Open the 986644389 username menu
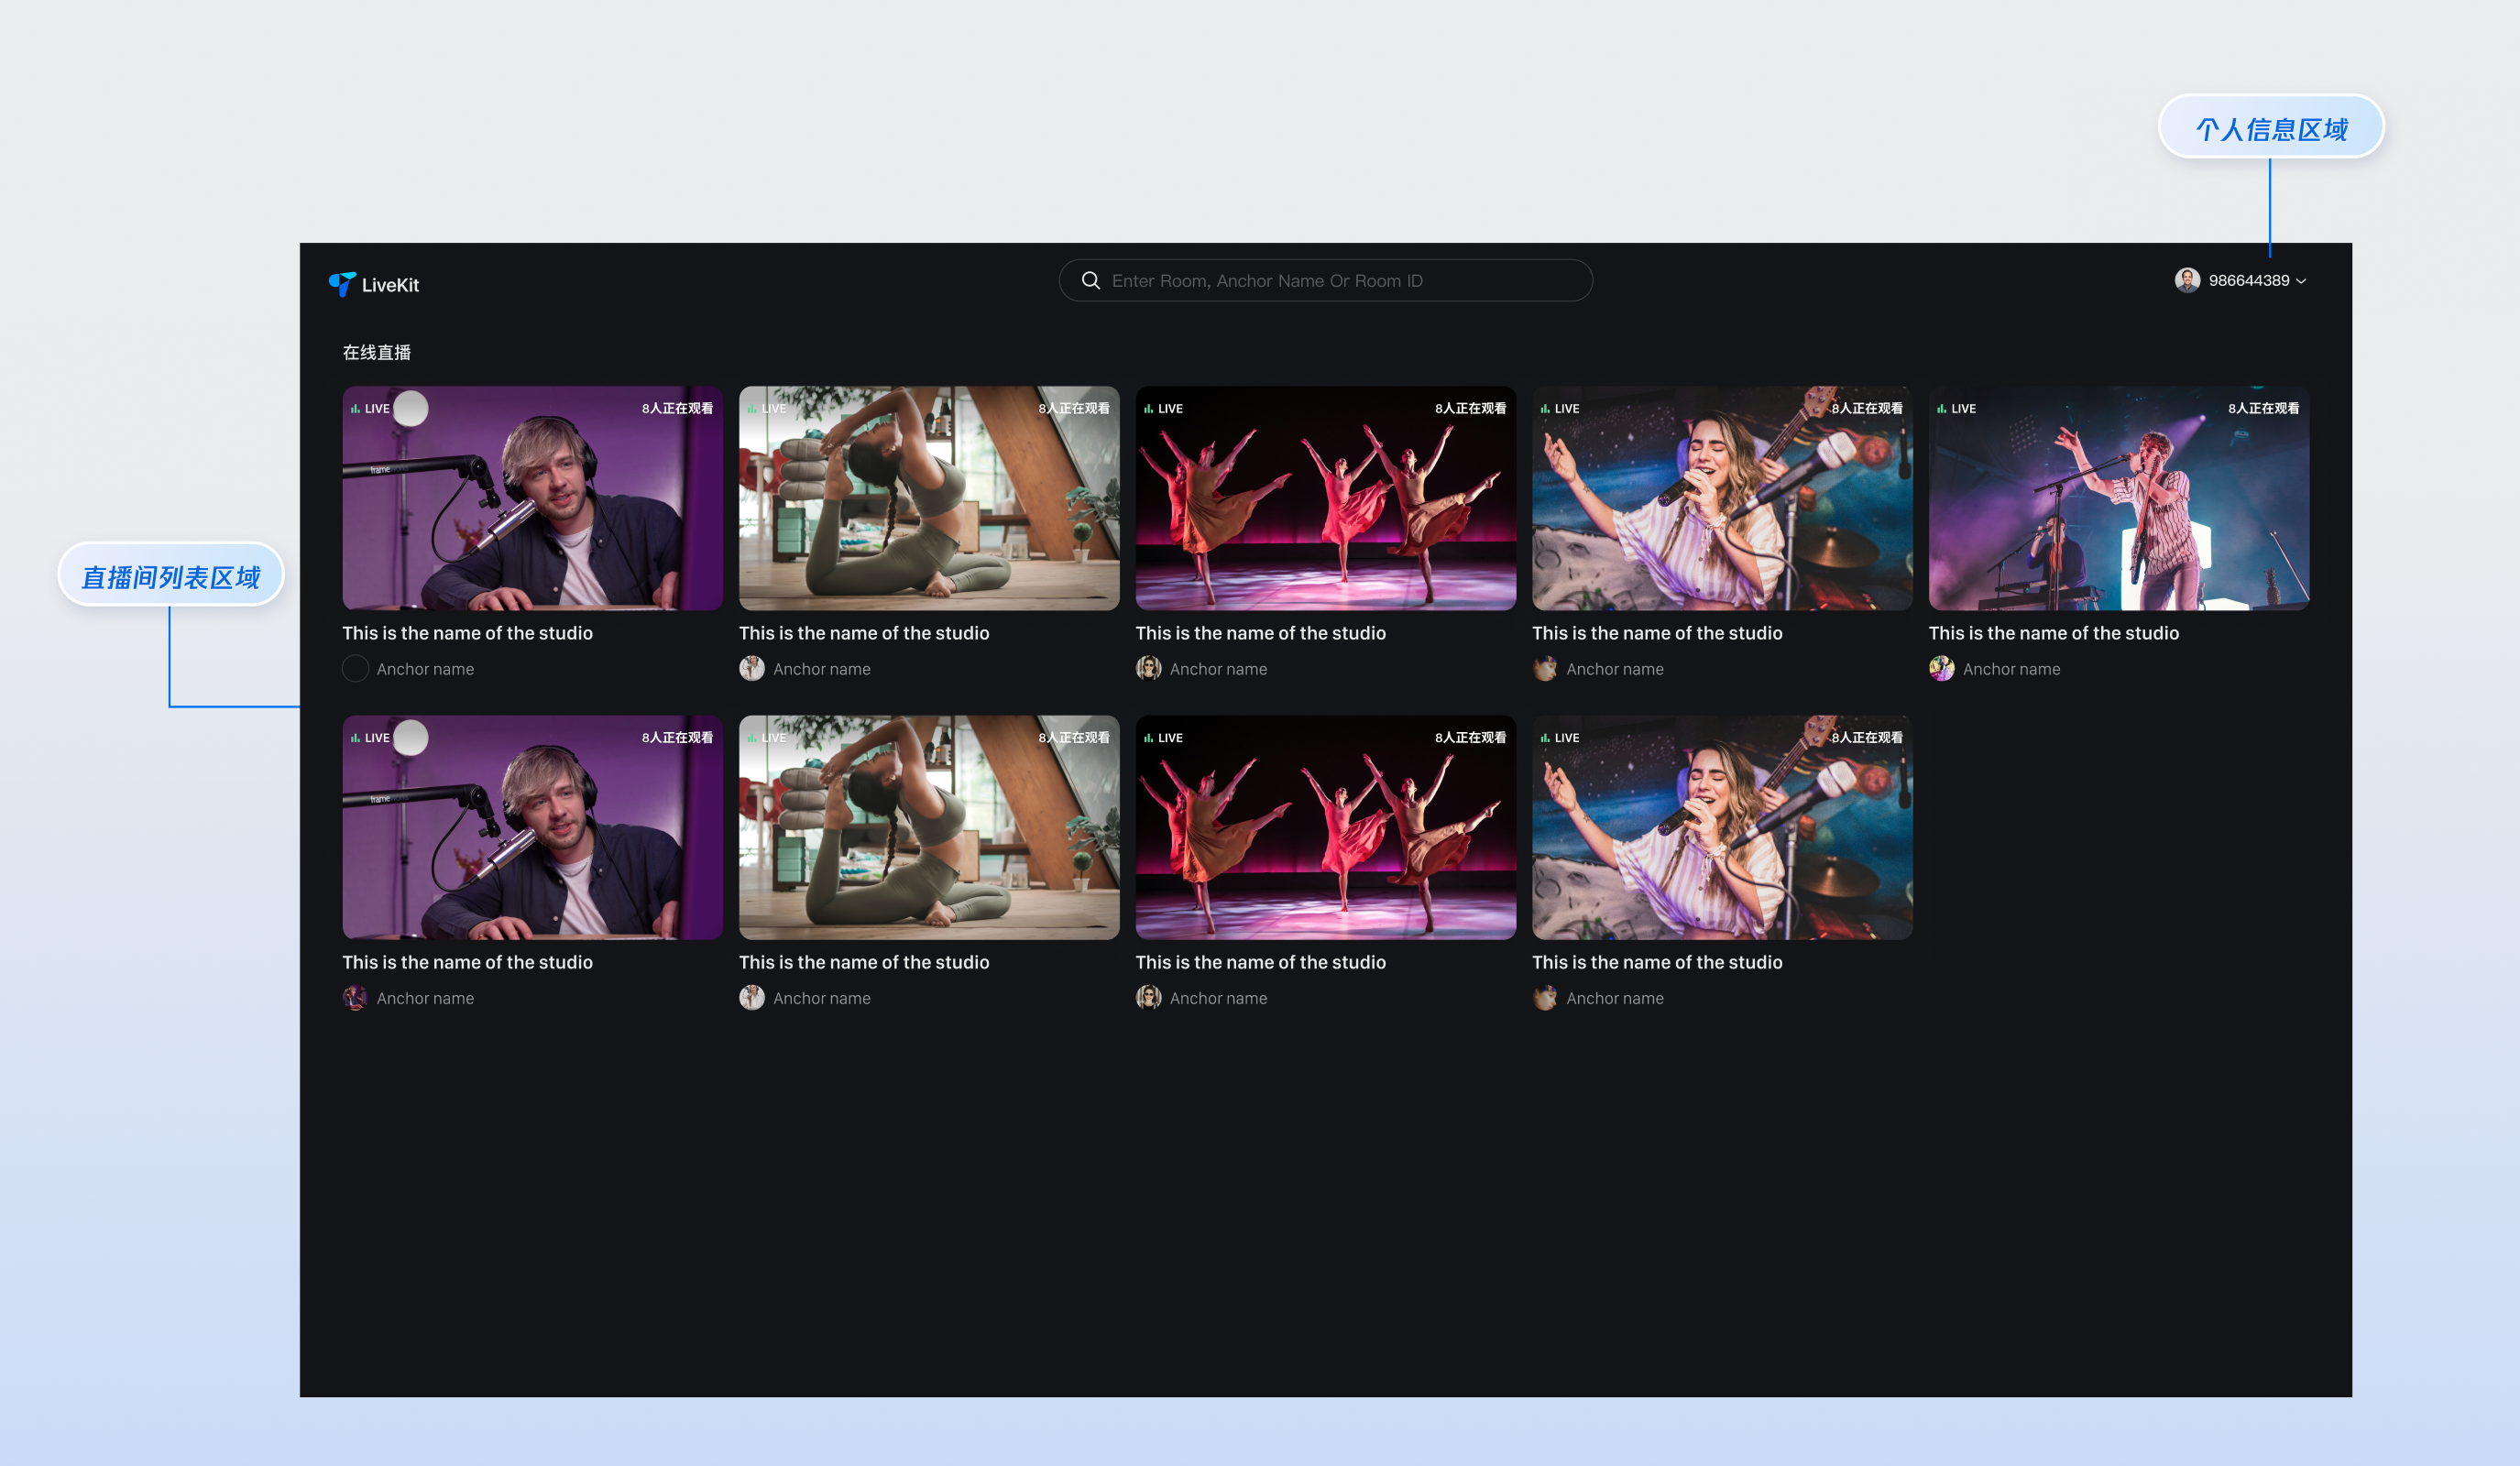Viewport: 2520px width, 1466px height. click(2248, 280)
